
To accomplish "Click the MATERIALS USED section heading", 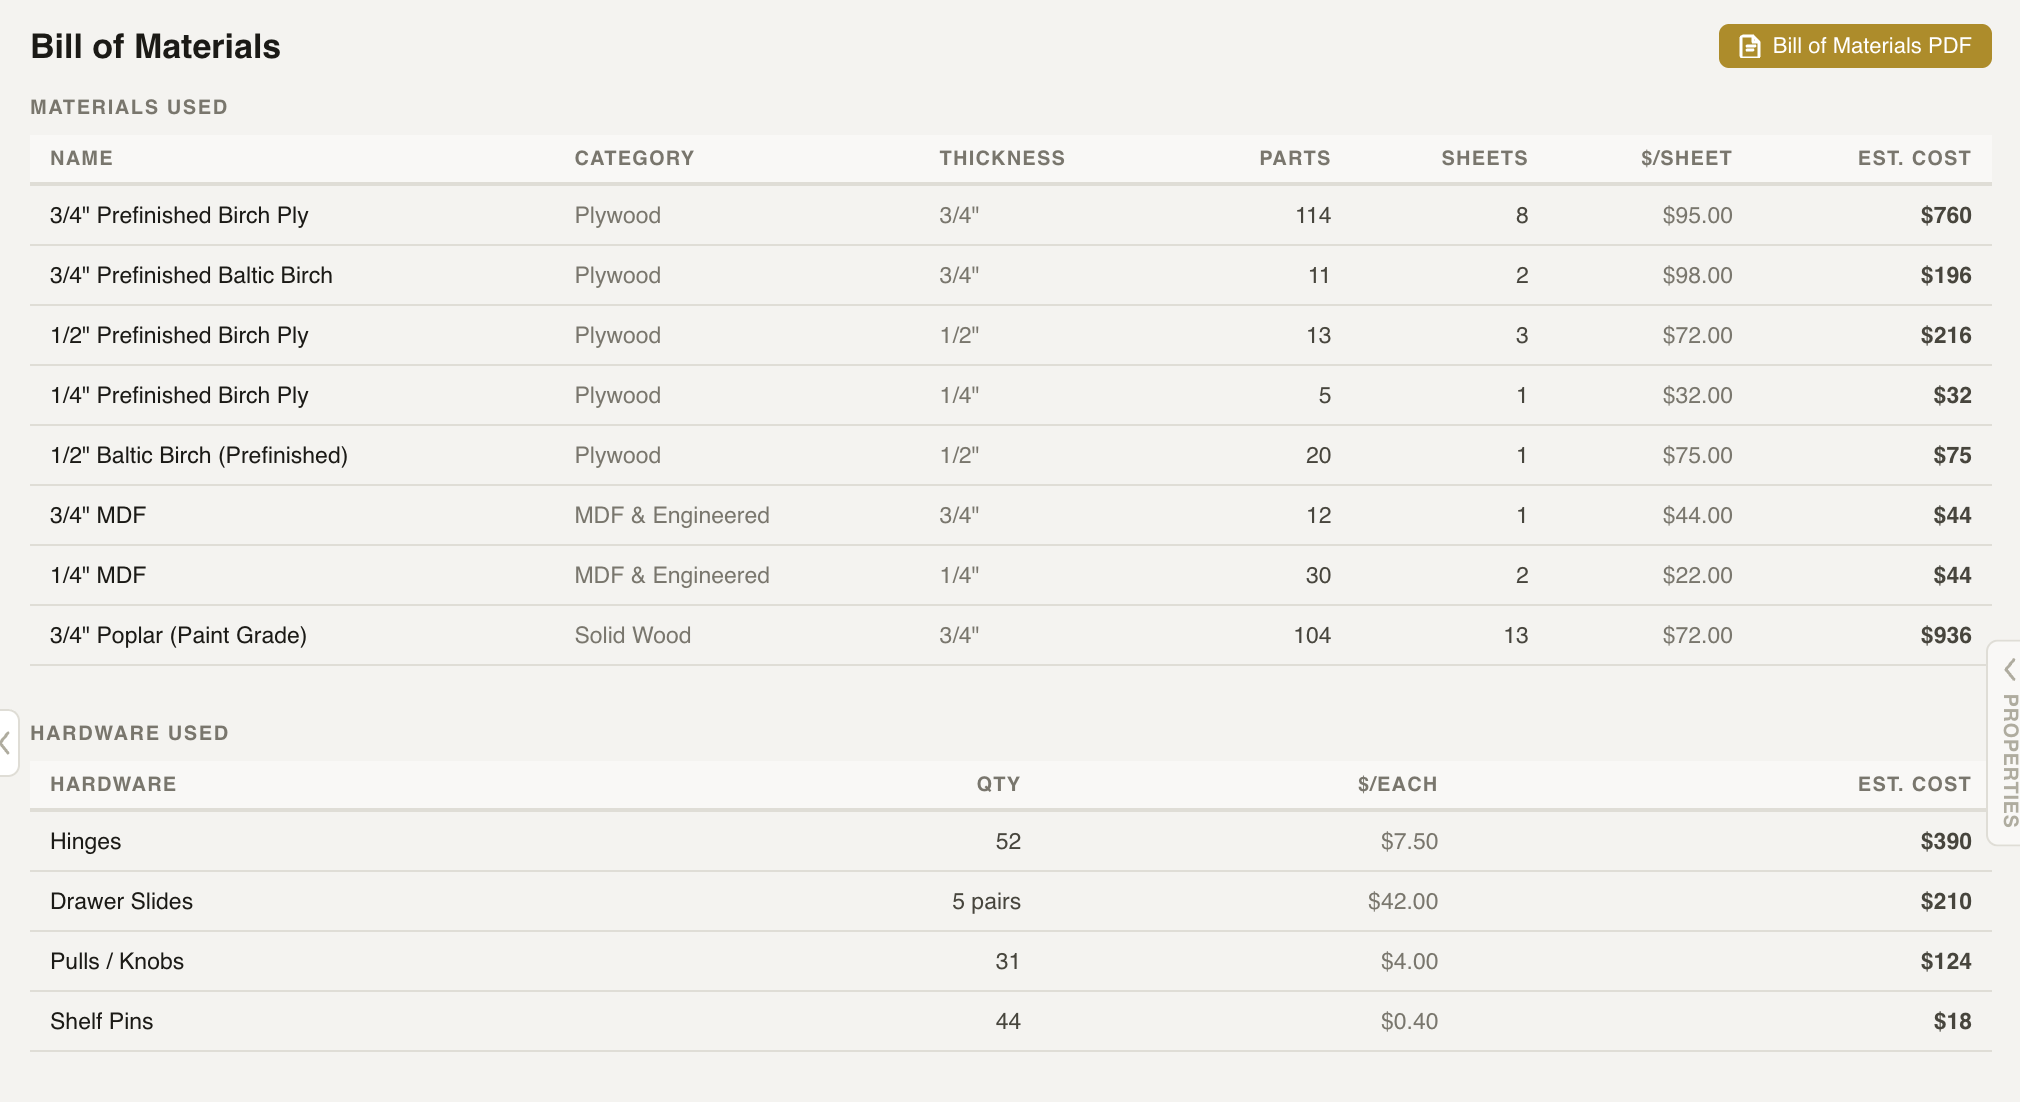I will coord(128,107).
